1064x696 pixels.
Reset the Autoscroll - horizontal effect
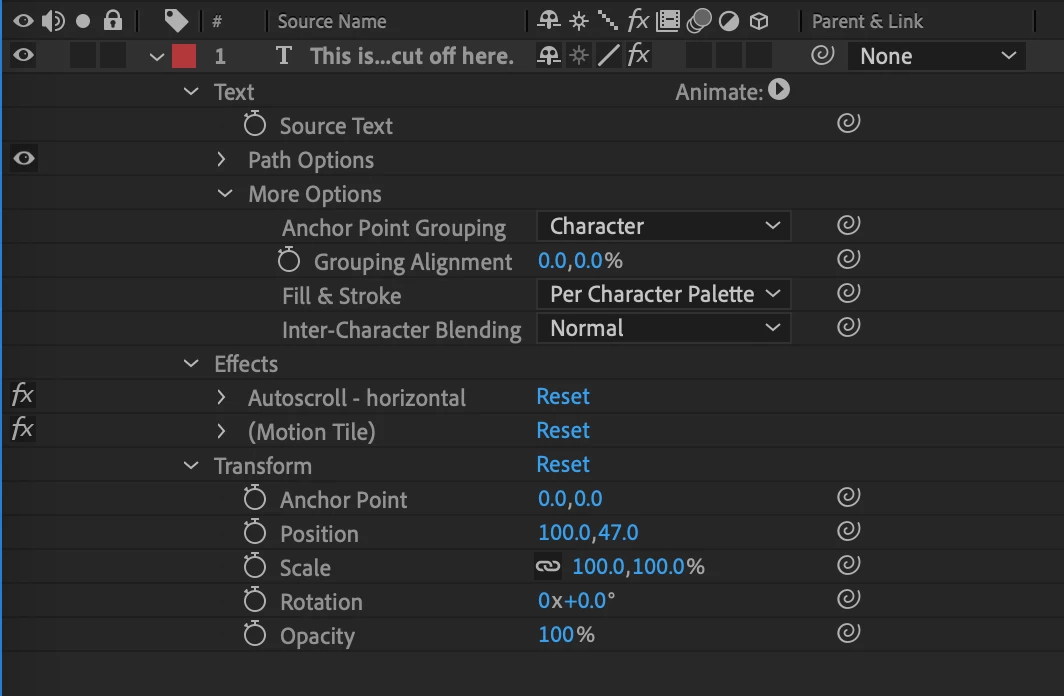(563, 397)
